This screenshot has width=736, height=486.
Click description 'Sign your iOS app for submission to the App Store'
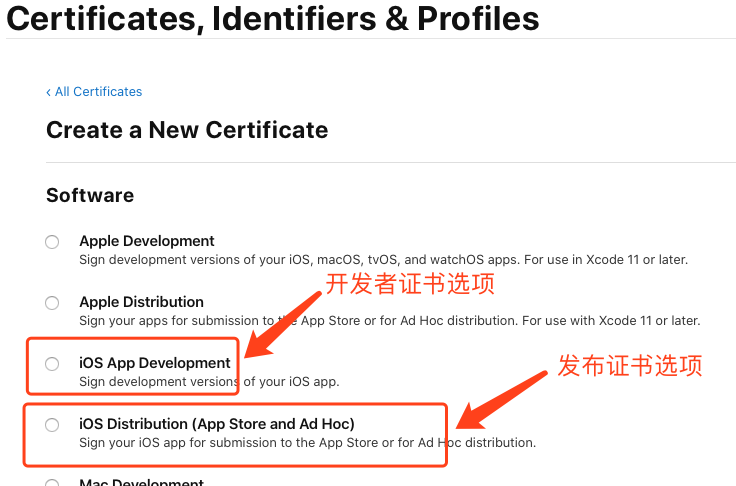(x=307, y=443)
